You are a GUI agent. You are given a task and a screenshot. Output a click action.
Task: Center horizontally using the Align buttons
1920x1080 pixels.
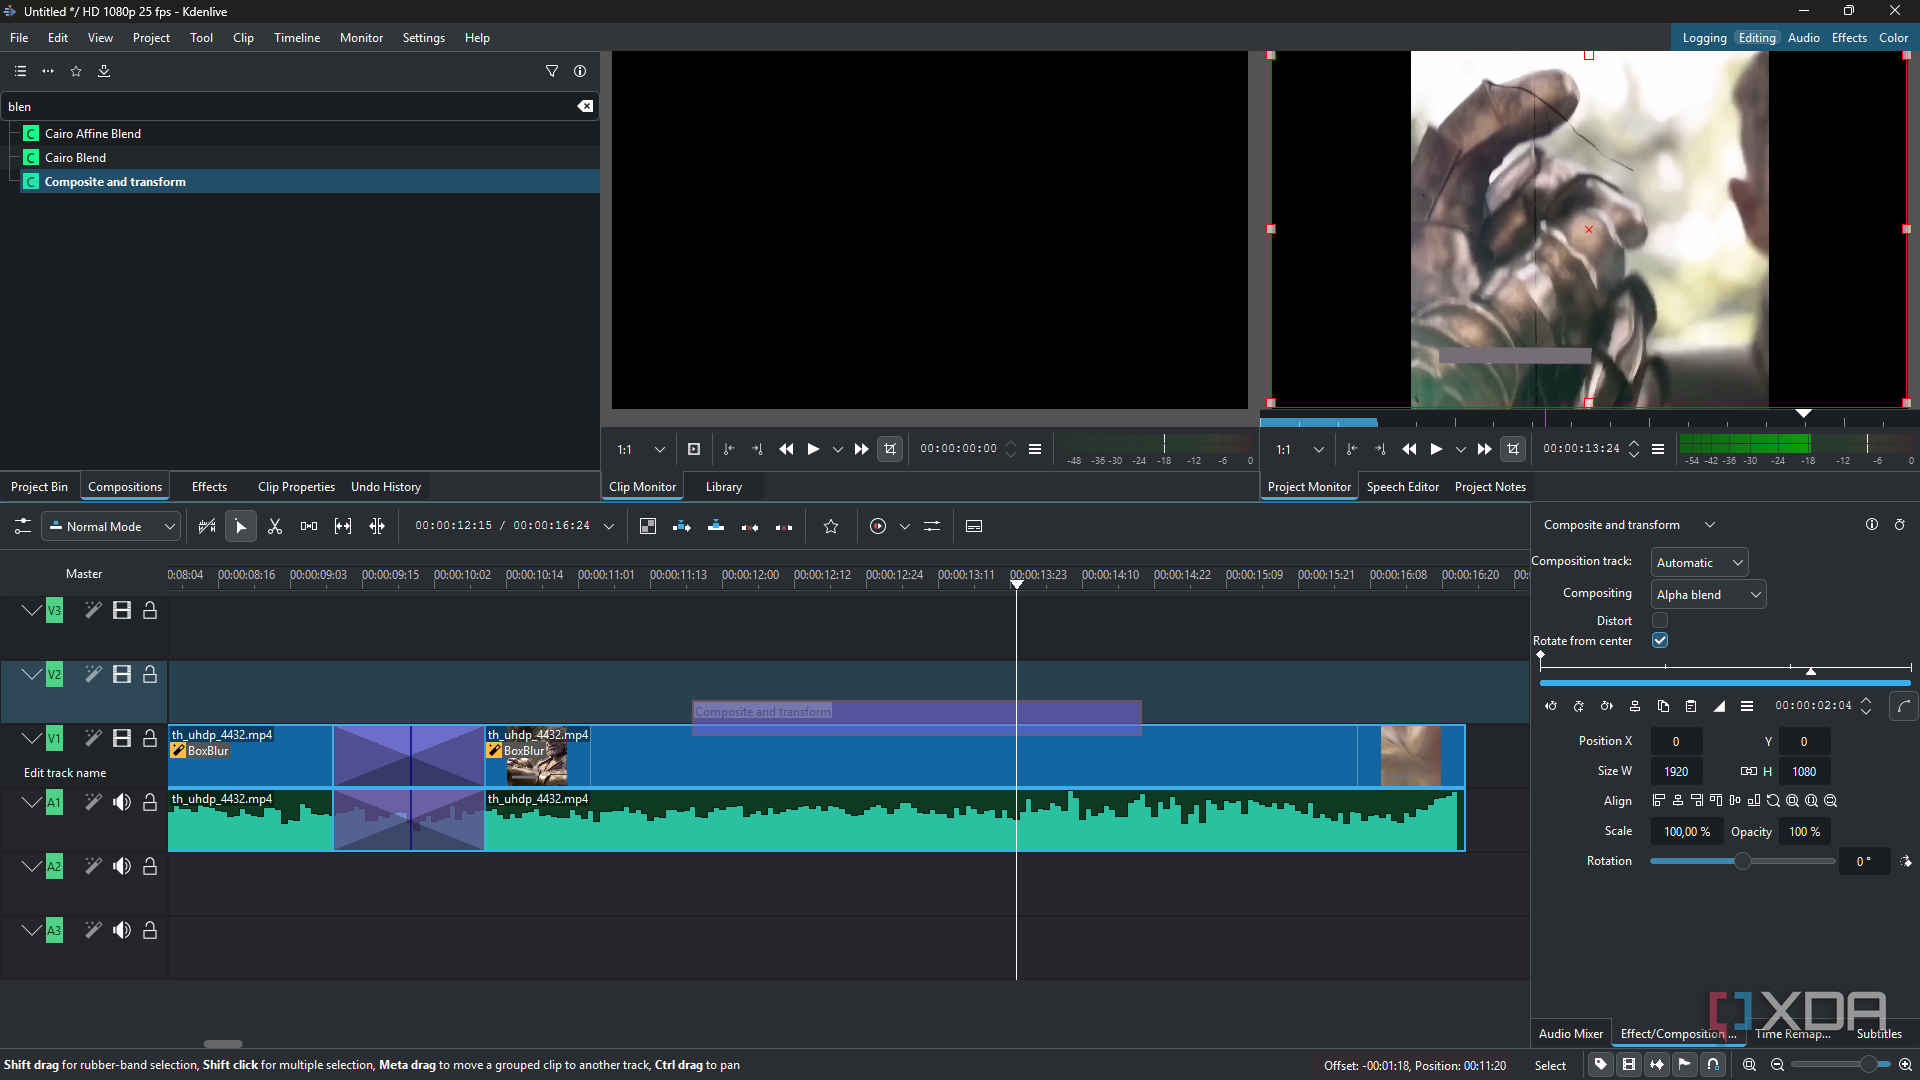(1677, 800)
